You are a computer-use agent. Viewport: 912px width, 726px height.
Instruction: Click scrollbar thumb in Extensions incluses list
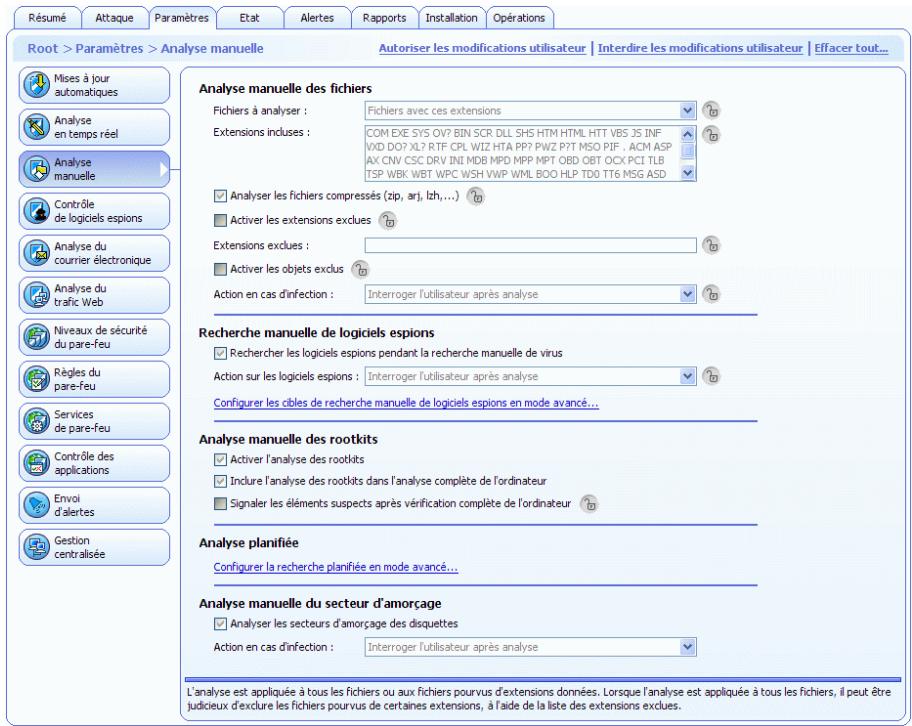point(687,151)
